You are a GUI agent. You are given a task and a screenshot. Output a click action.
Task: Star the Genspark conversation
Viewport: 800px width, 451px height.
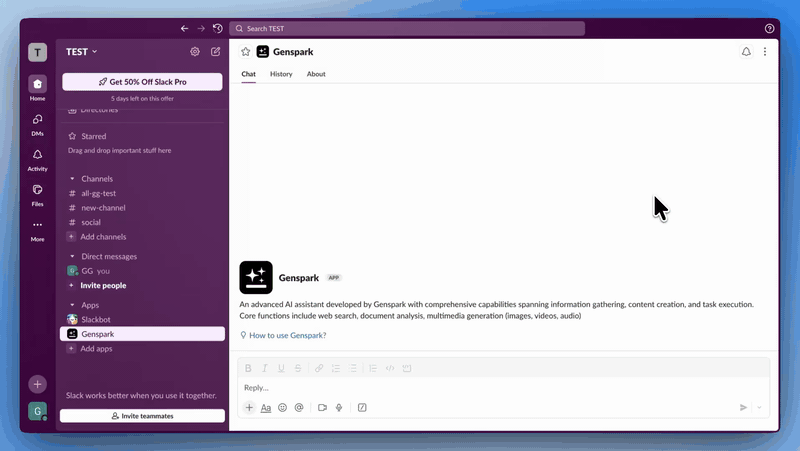pyautogui.click(x=245, y=52)
